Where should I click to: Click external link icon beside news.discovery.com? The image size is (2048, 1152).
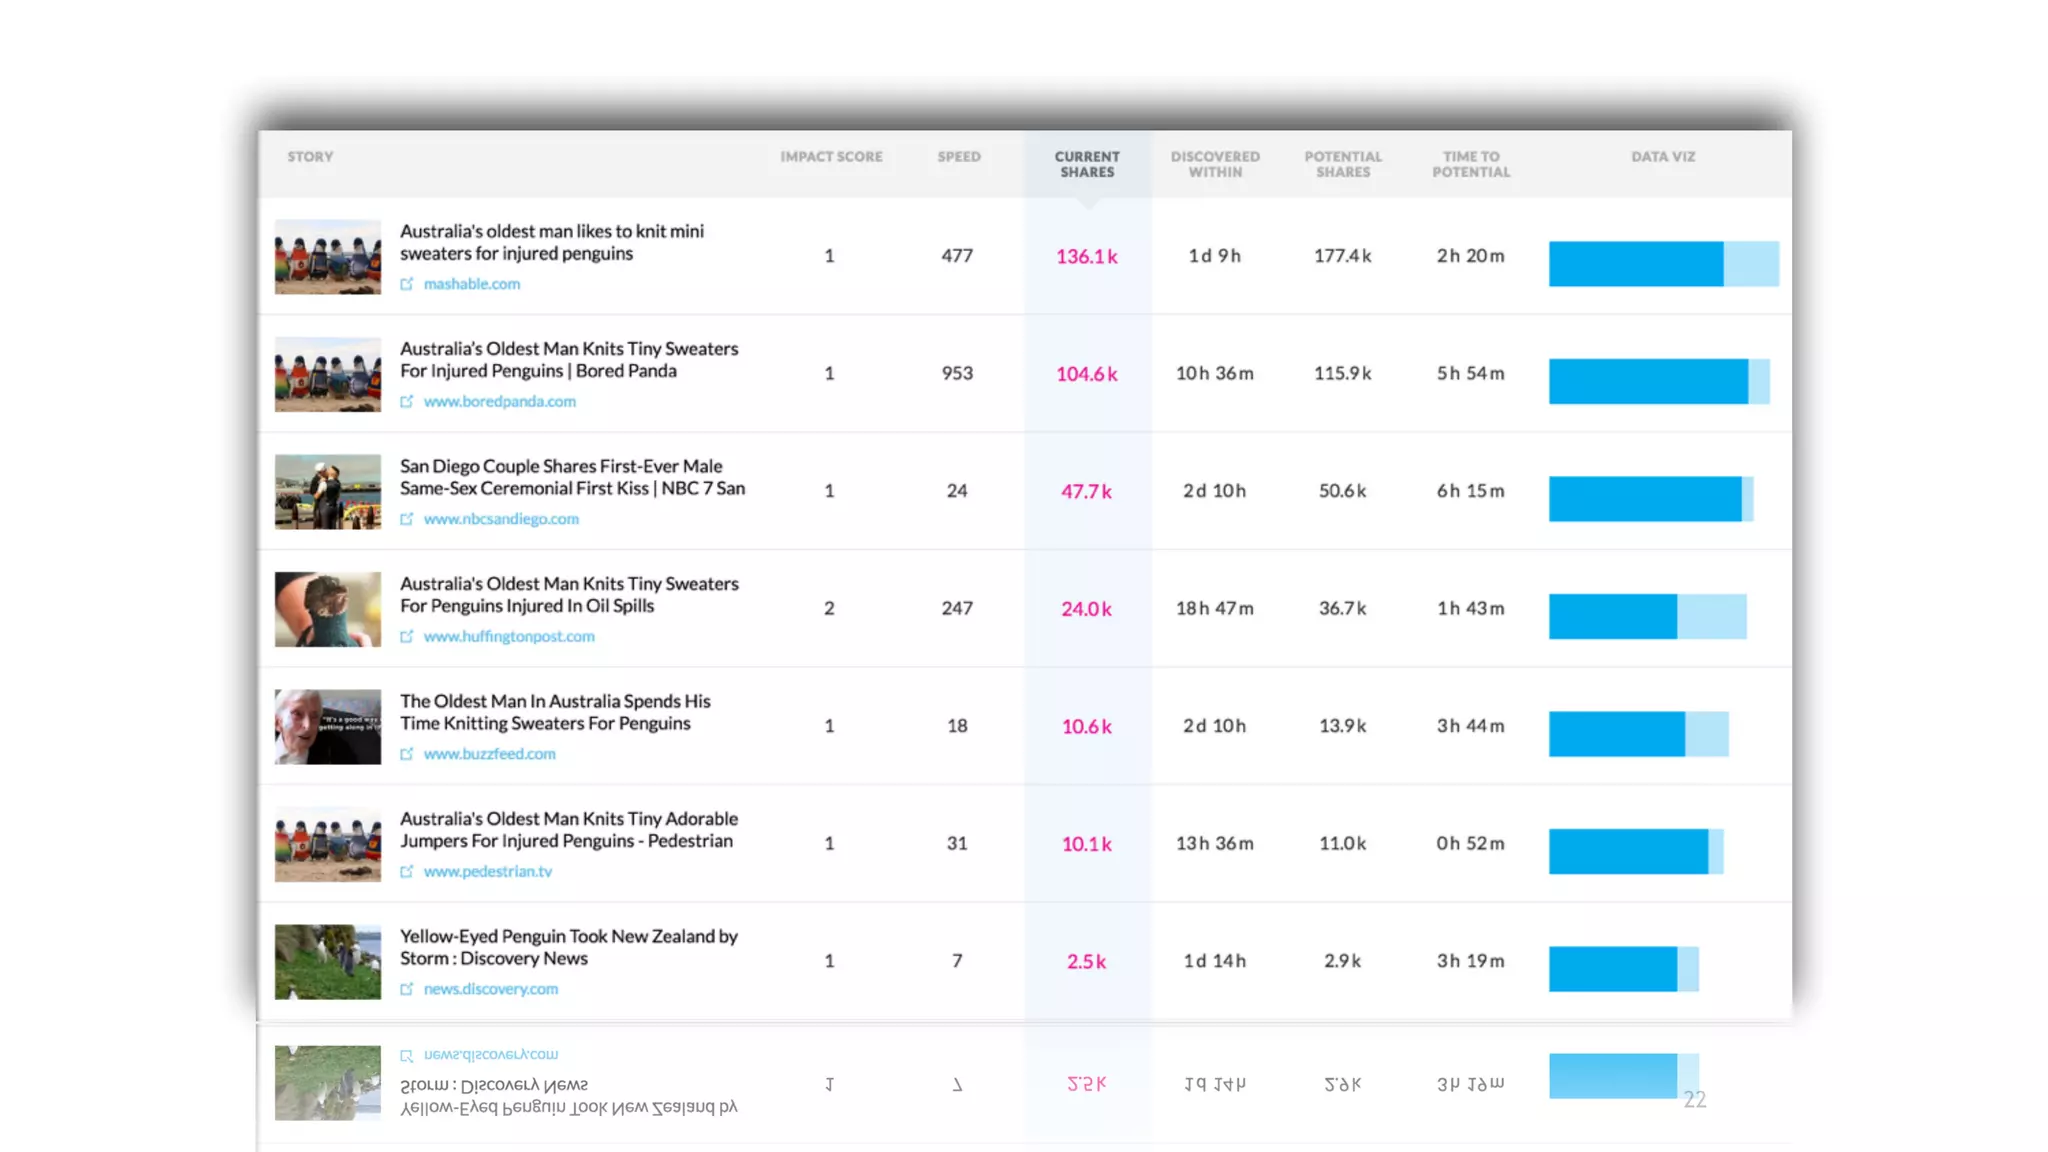click(x=407, y=989)
